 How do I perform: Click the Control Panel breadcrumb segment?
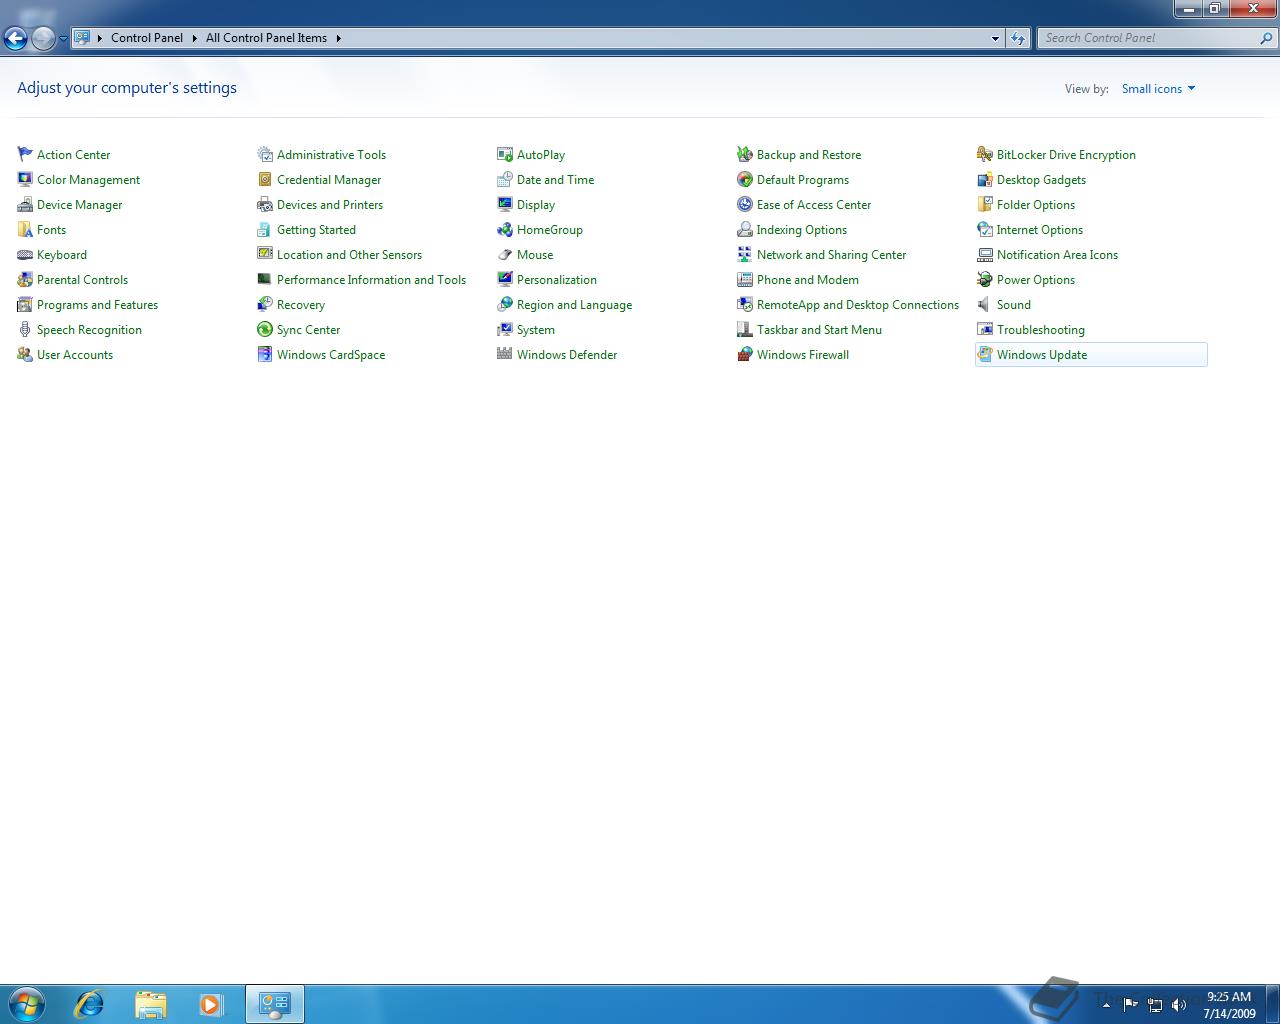coord(147,38)
